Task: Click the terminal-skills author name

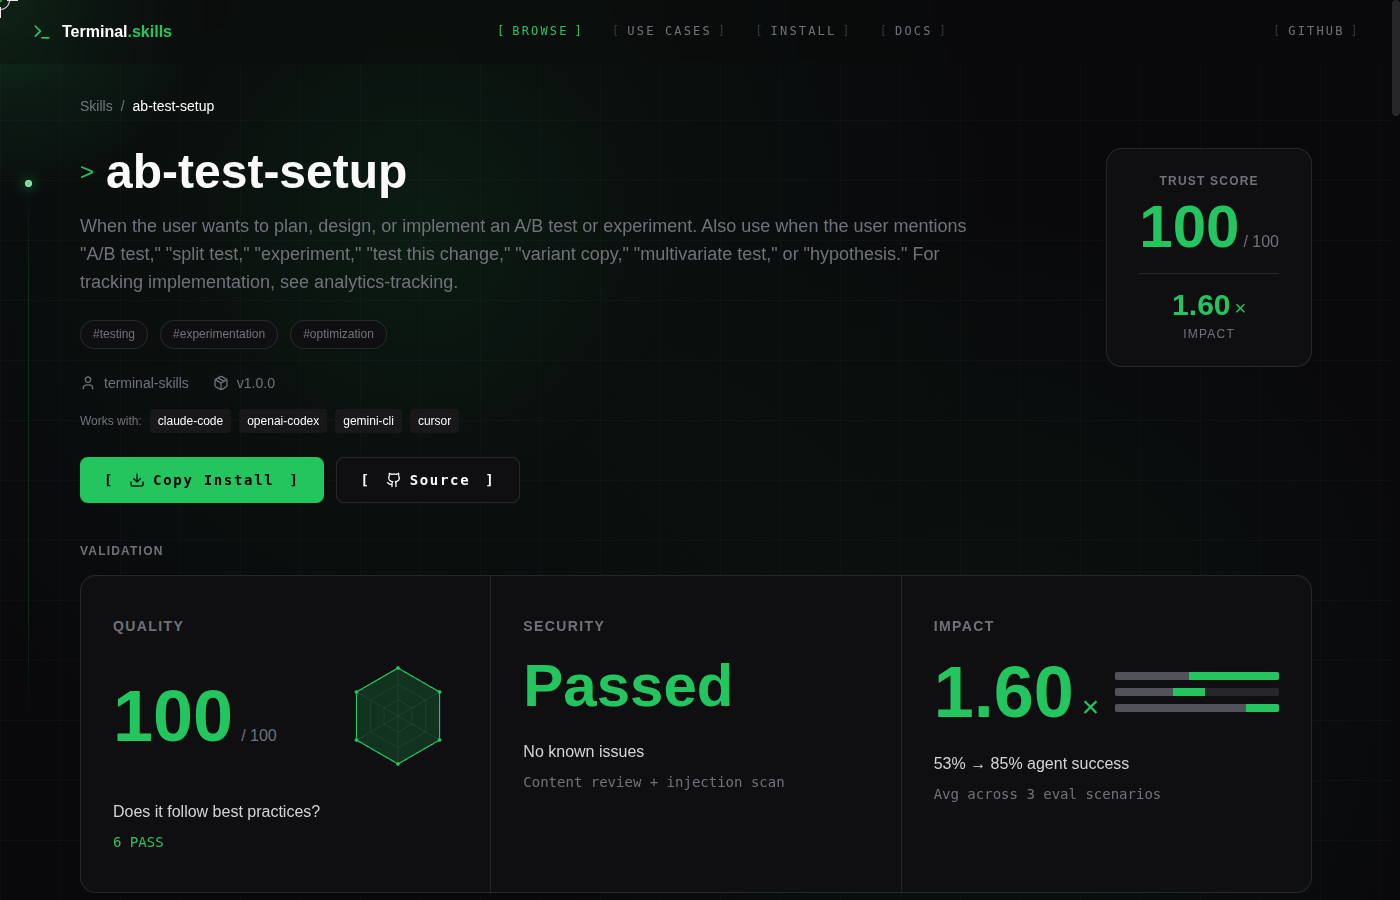Action: click(x=146, y=383)
